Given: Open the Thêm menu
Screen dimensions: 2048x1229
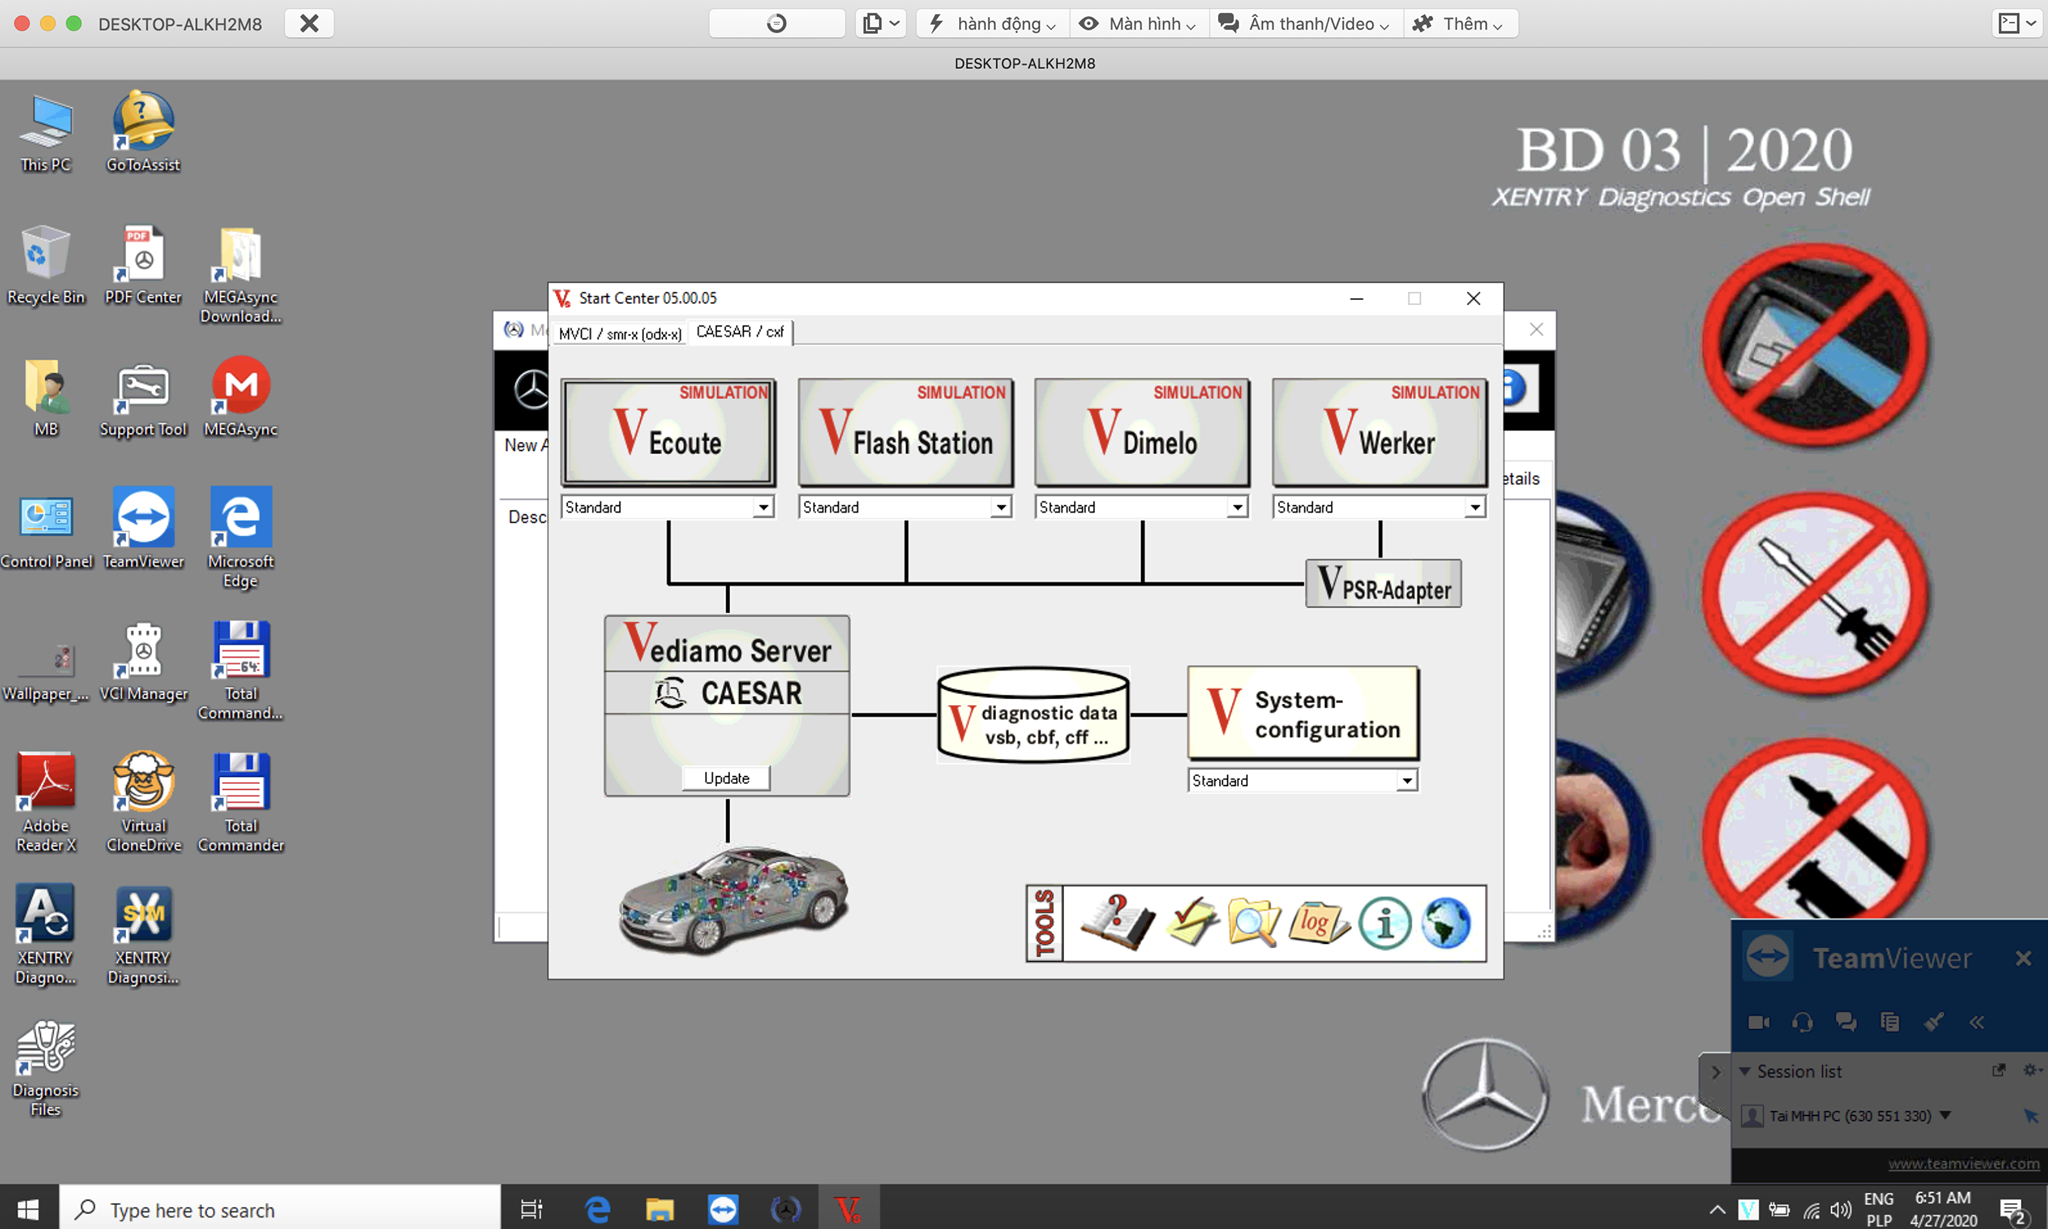Looking at the screenshot, I should coord(1459,23).
